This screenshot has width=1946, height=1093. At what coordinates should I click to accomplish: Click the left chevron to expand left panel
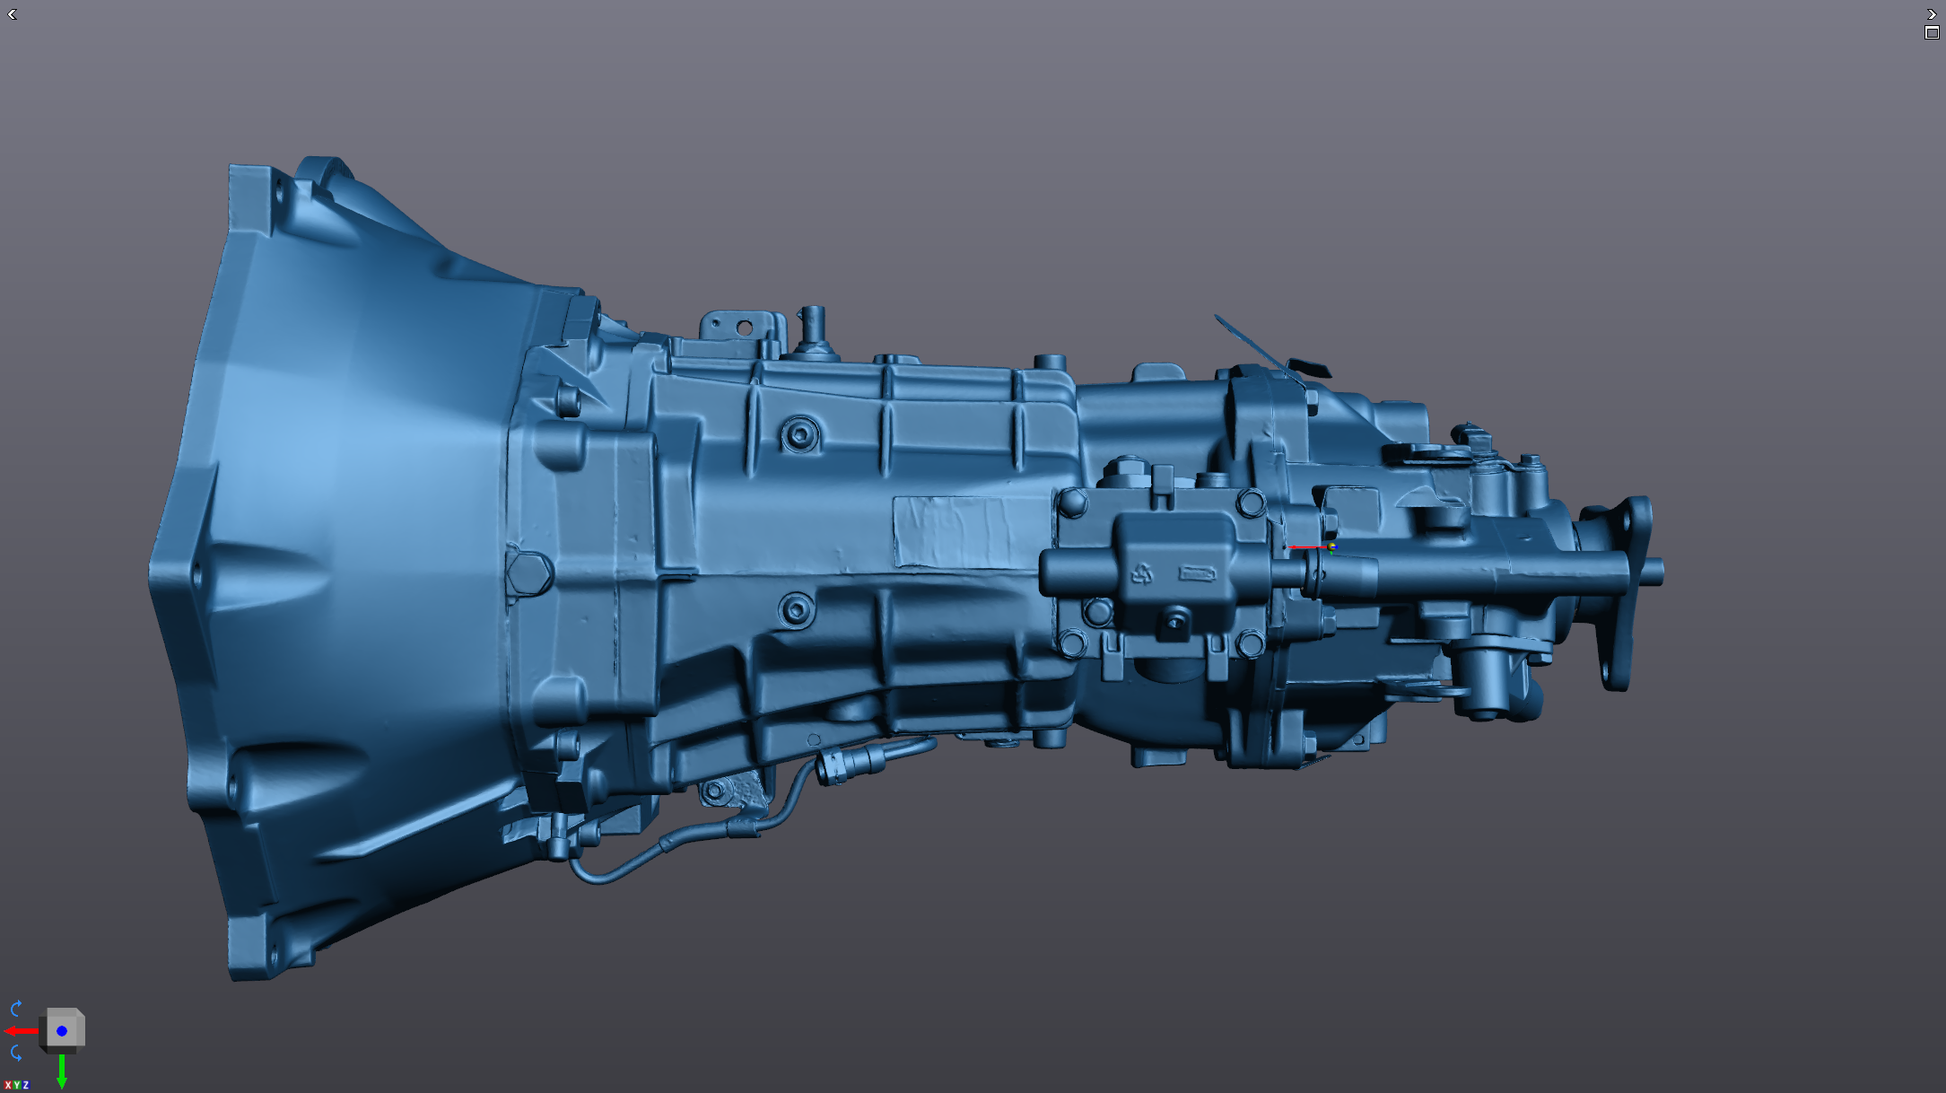click(12, 14)
